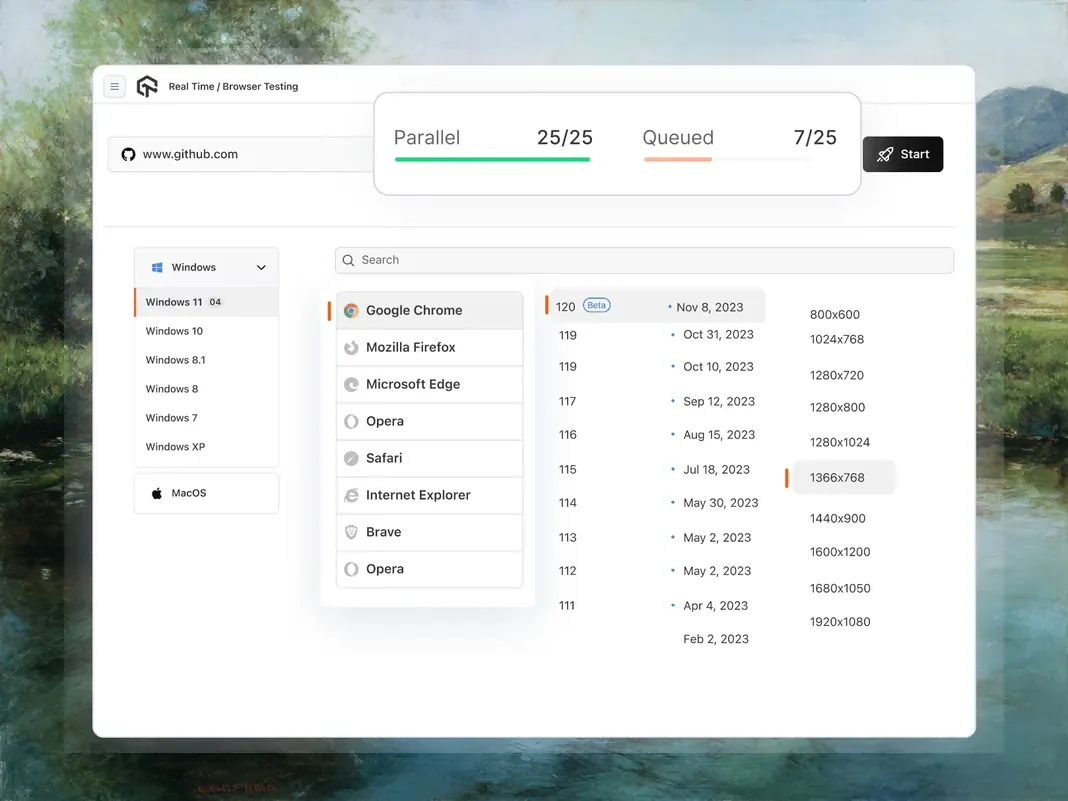Screen dimensions: 1068x801
Task: Click the Microsoft Edge icon
Action: click(x=351, y=384)
